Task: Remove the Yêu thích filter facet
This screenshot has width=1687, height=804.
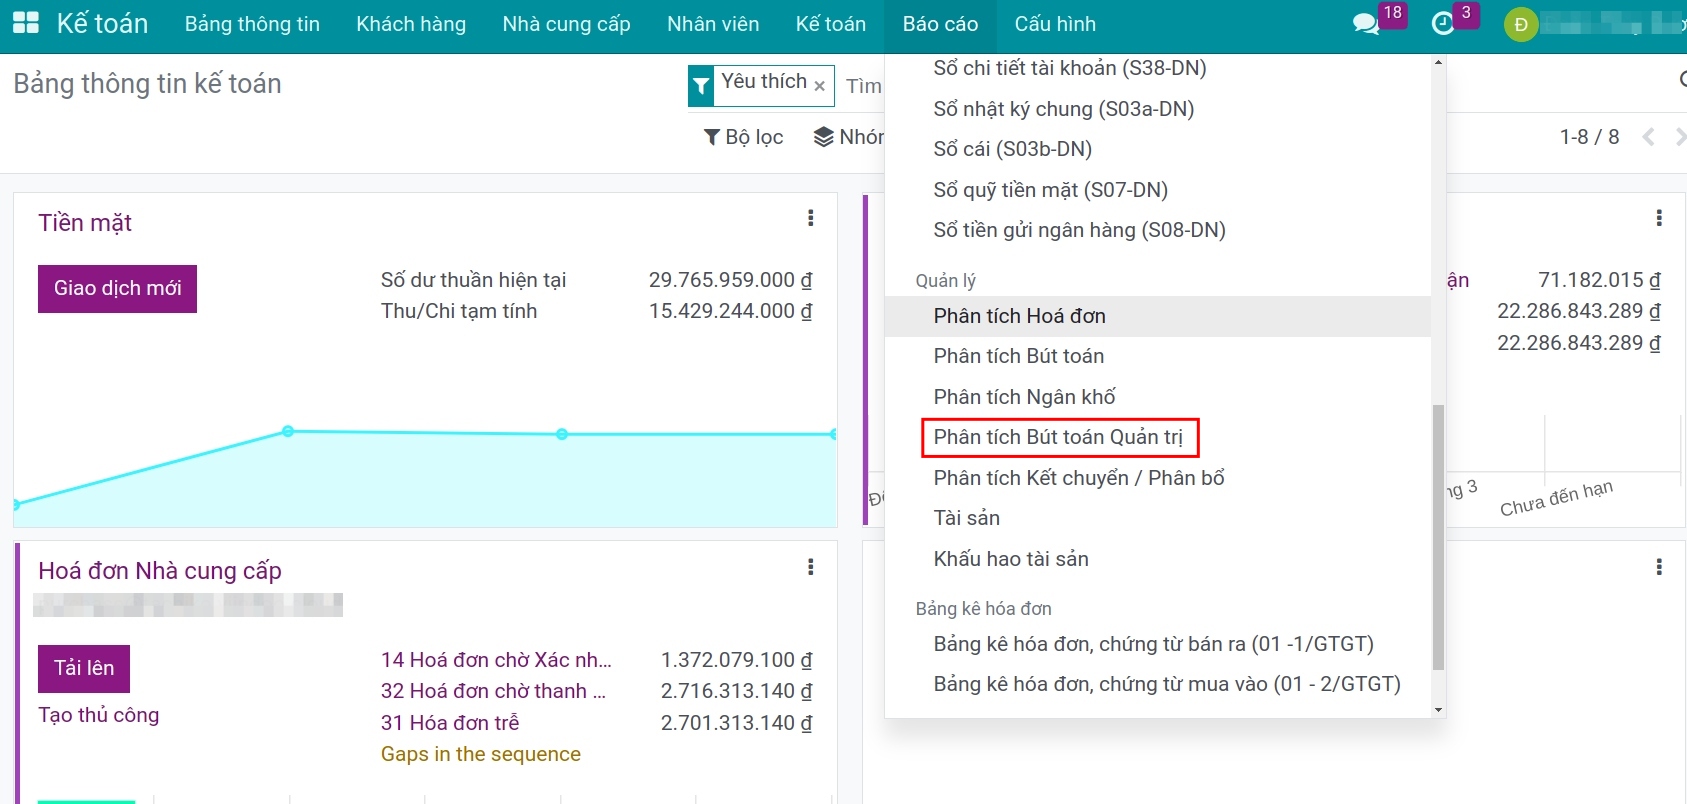Action: (x=820, y=86)
